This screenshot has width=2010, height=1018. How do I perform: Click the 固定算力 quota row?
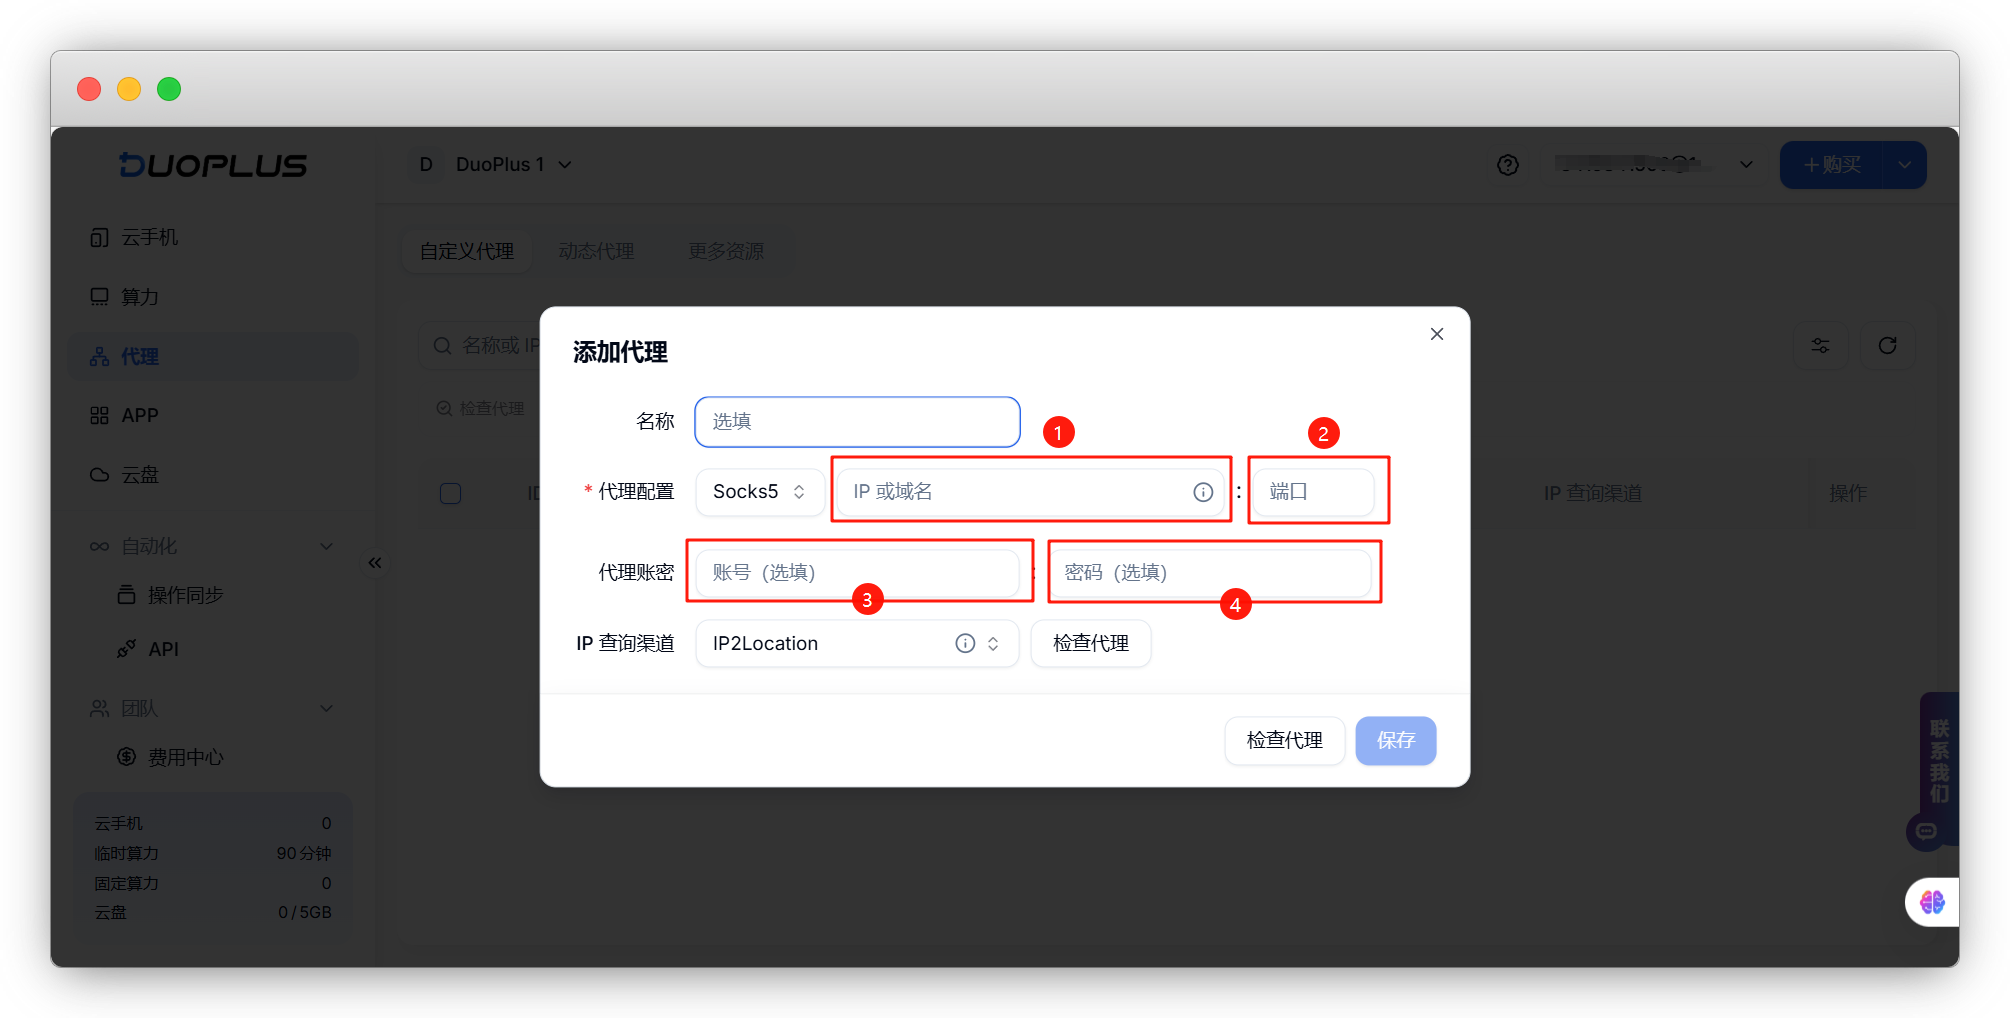pyautogui.click(x=213, y=883)
